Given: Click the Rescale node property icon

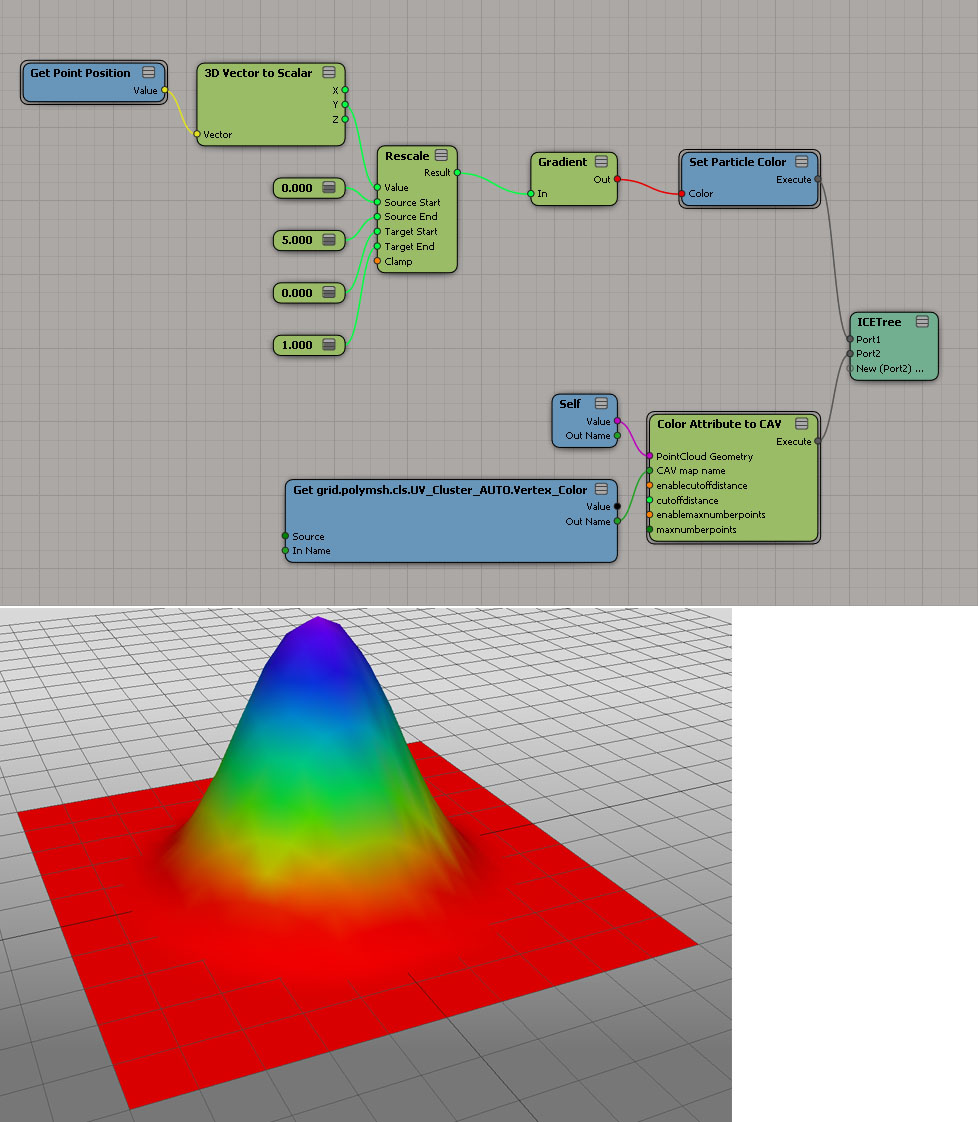Looking at the screenshot, I should click(442, 156).
